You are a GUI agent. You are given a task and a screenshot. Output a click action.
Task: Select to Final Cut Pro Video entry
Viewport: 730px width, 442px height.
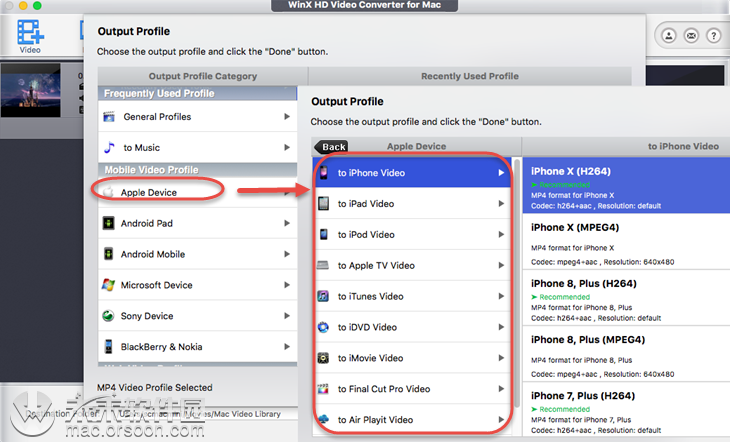(x=412, y=388)
